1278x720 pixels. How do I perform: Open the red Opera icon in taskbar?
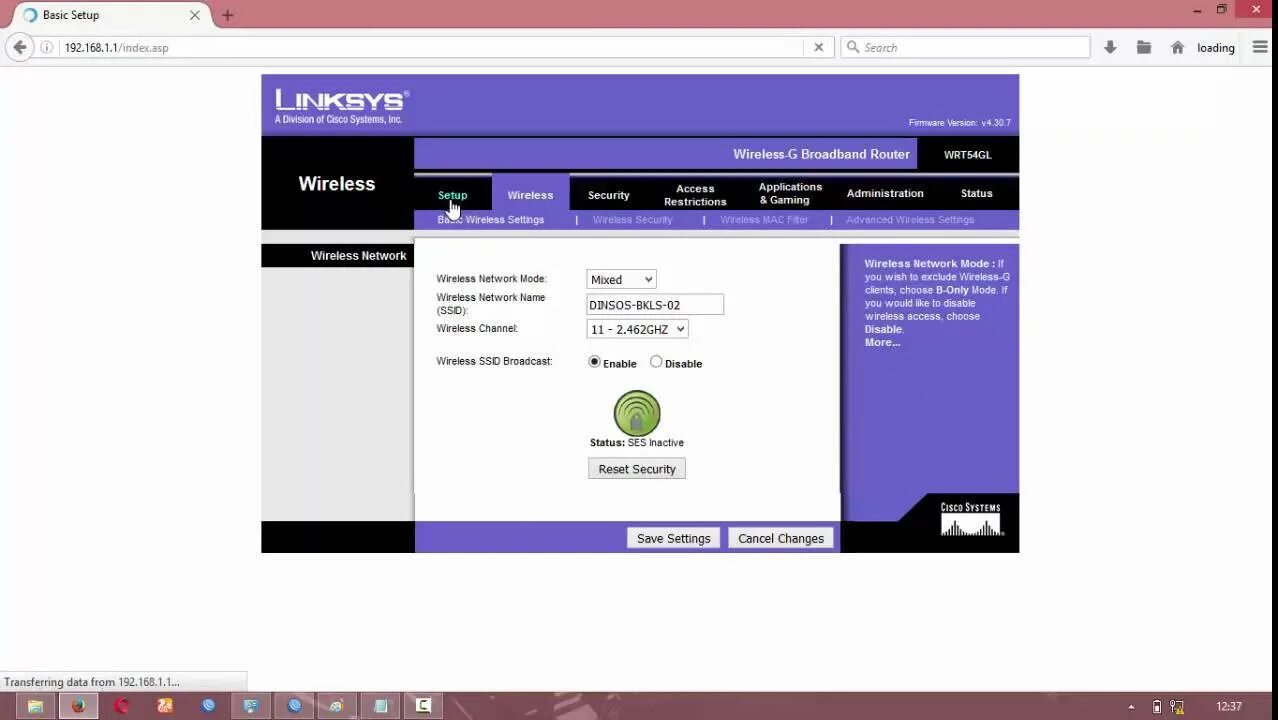[122, 706]
